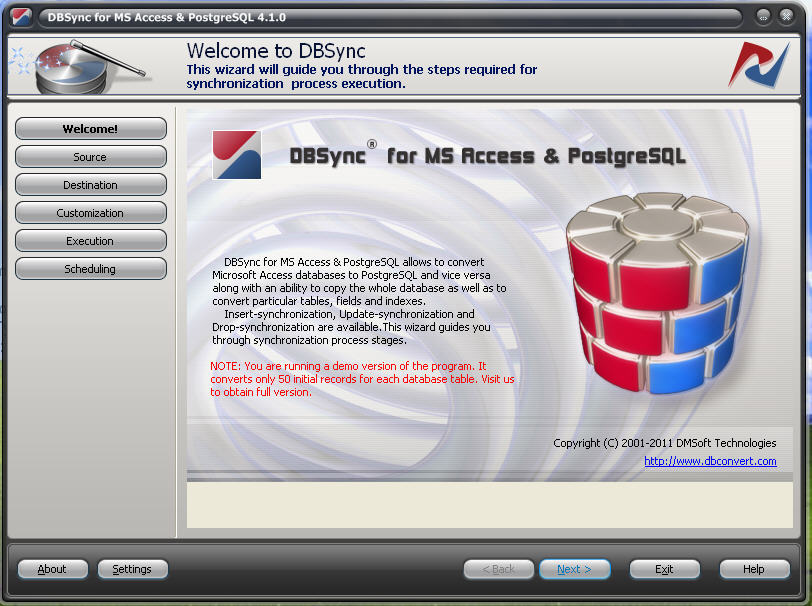Select the Customization step in sidebar
Screen dimensions: 812x606
pyautogui.click(x=90, y=212)
